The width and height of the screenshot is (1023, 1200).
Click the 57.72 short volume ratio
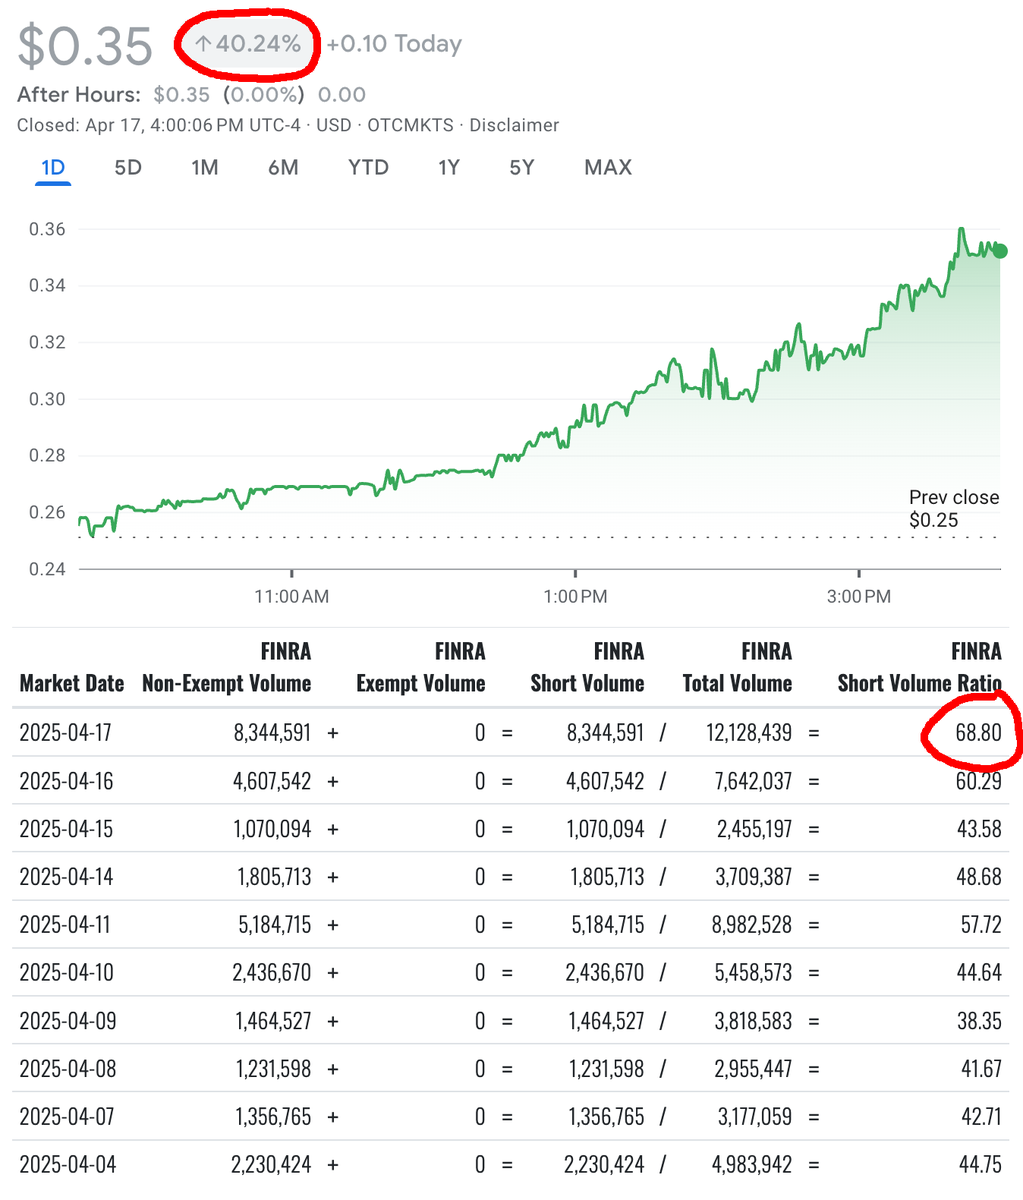[981, 925]
